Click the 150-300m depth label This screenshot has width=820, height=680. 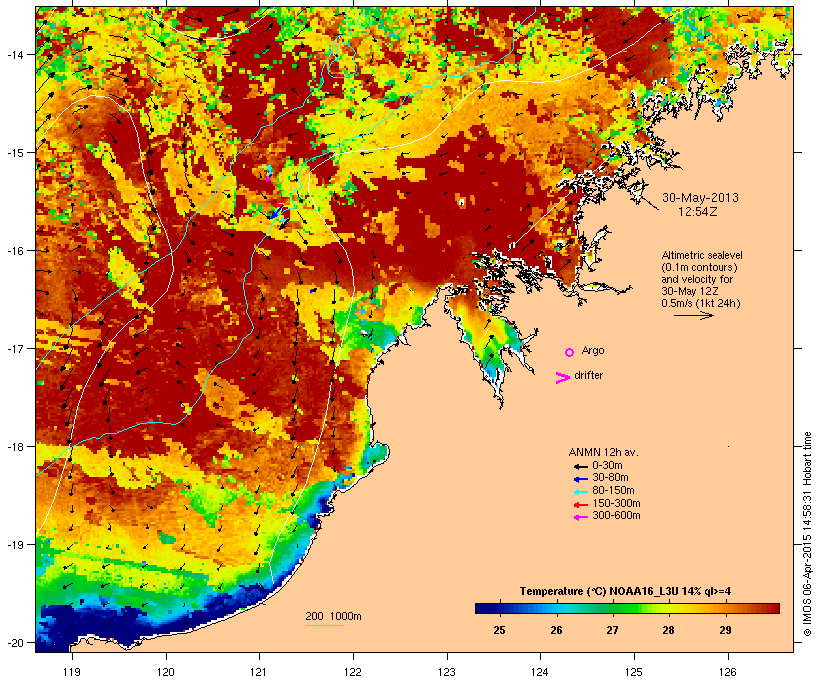point(616,503)
